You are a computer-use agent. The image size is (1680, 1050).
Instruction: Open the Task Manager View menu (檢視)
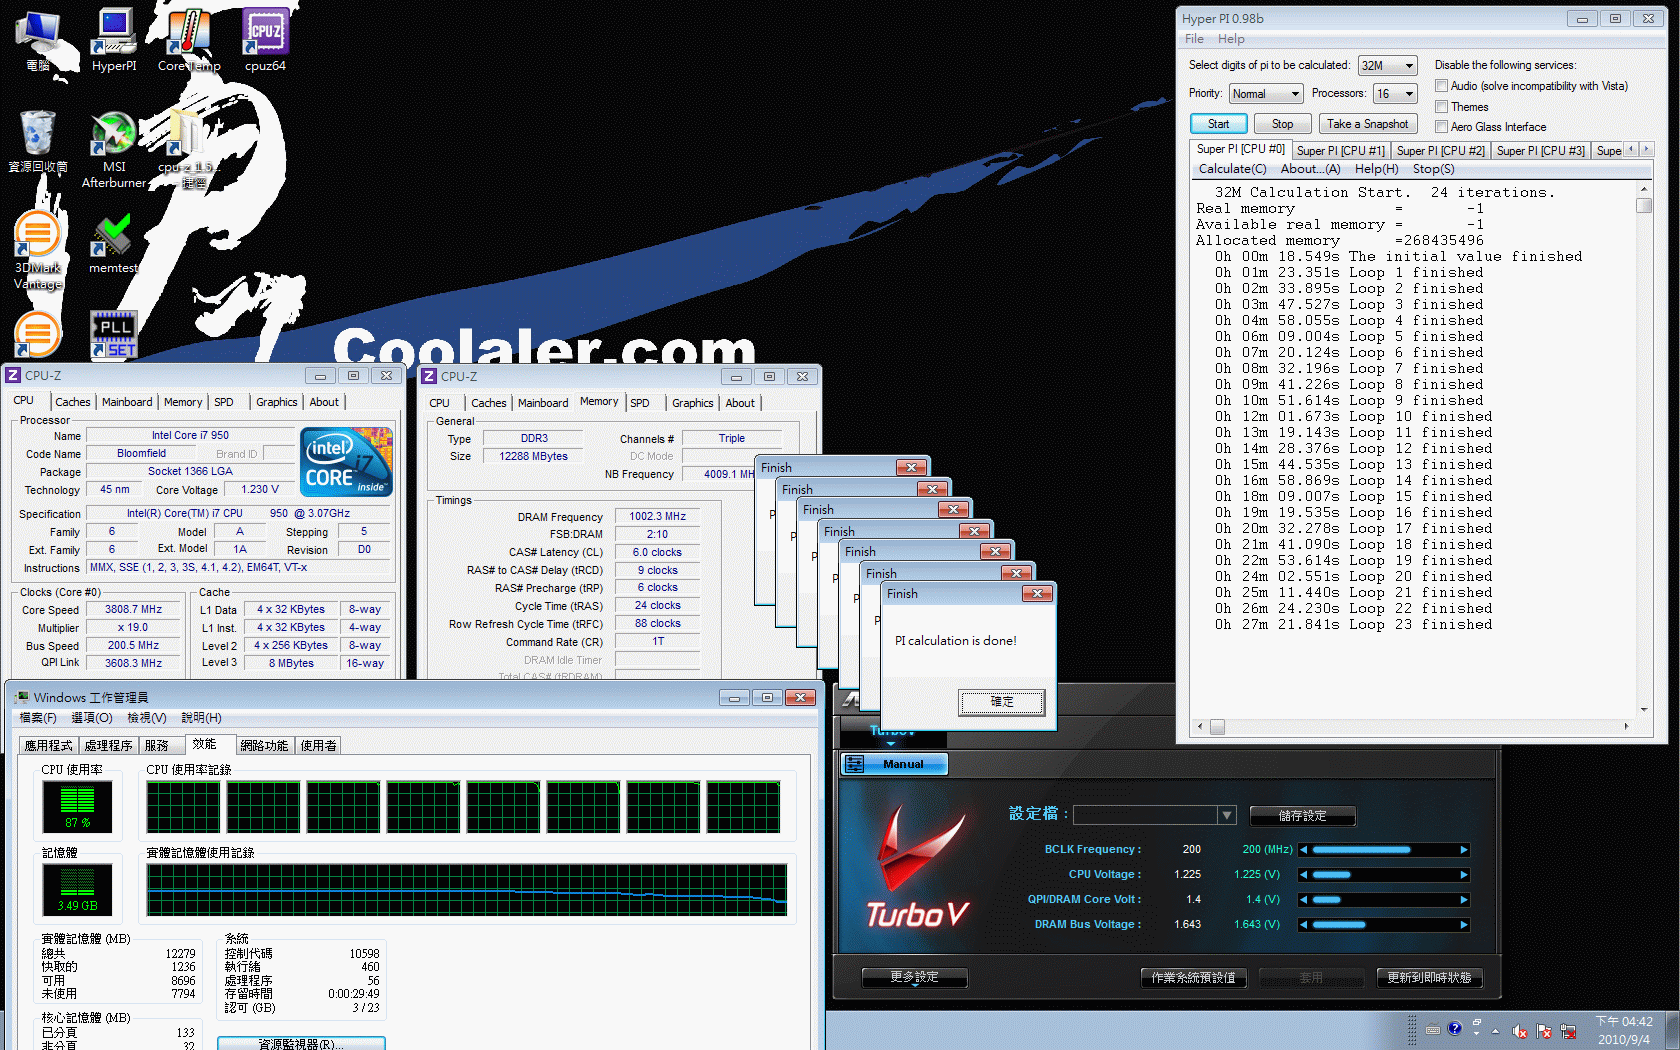[x=147, y=718]
